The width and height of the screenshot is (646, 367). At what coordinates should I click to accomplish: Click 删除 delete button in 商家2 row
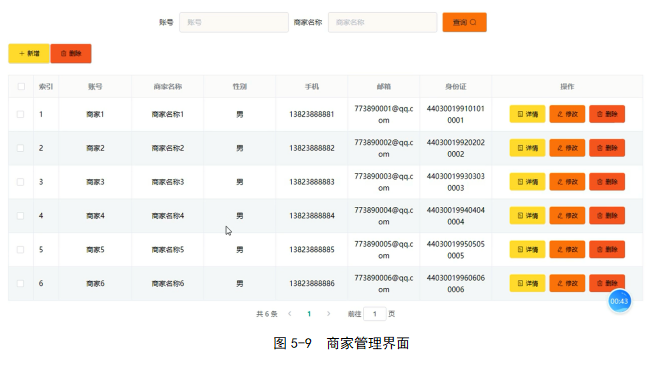click(x=607, y=148)
